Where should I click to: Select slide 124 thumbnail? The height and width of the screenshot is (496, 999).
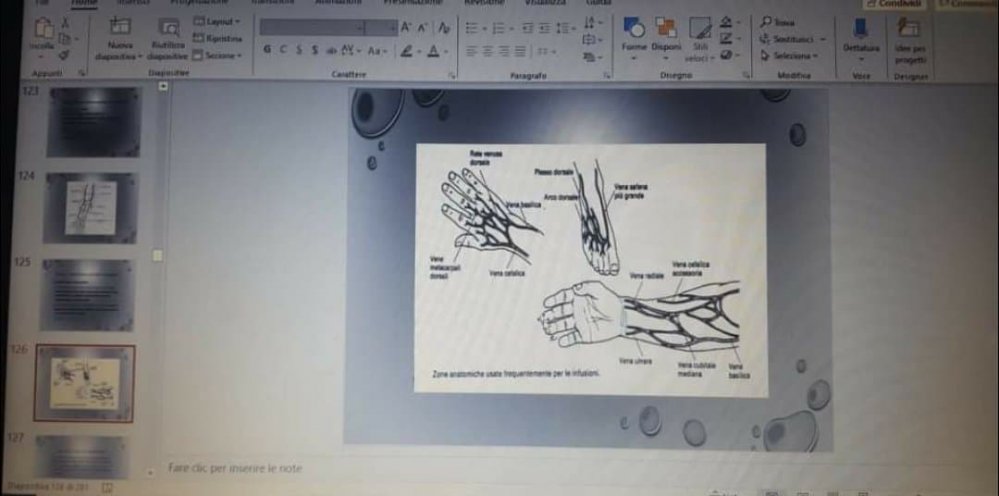point(90,208)
